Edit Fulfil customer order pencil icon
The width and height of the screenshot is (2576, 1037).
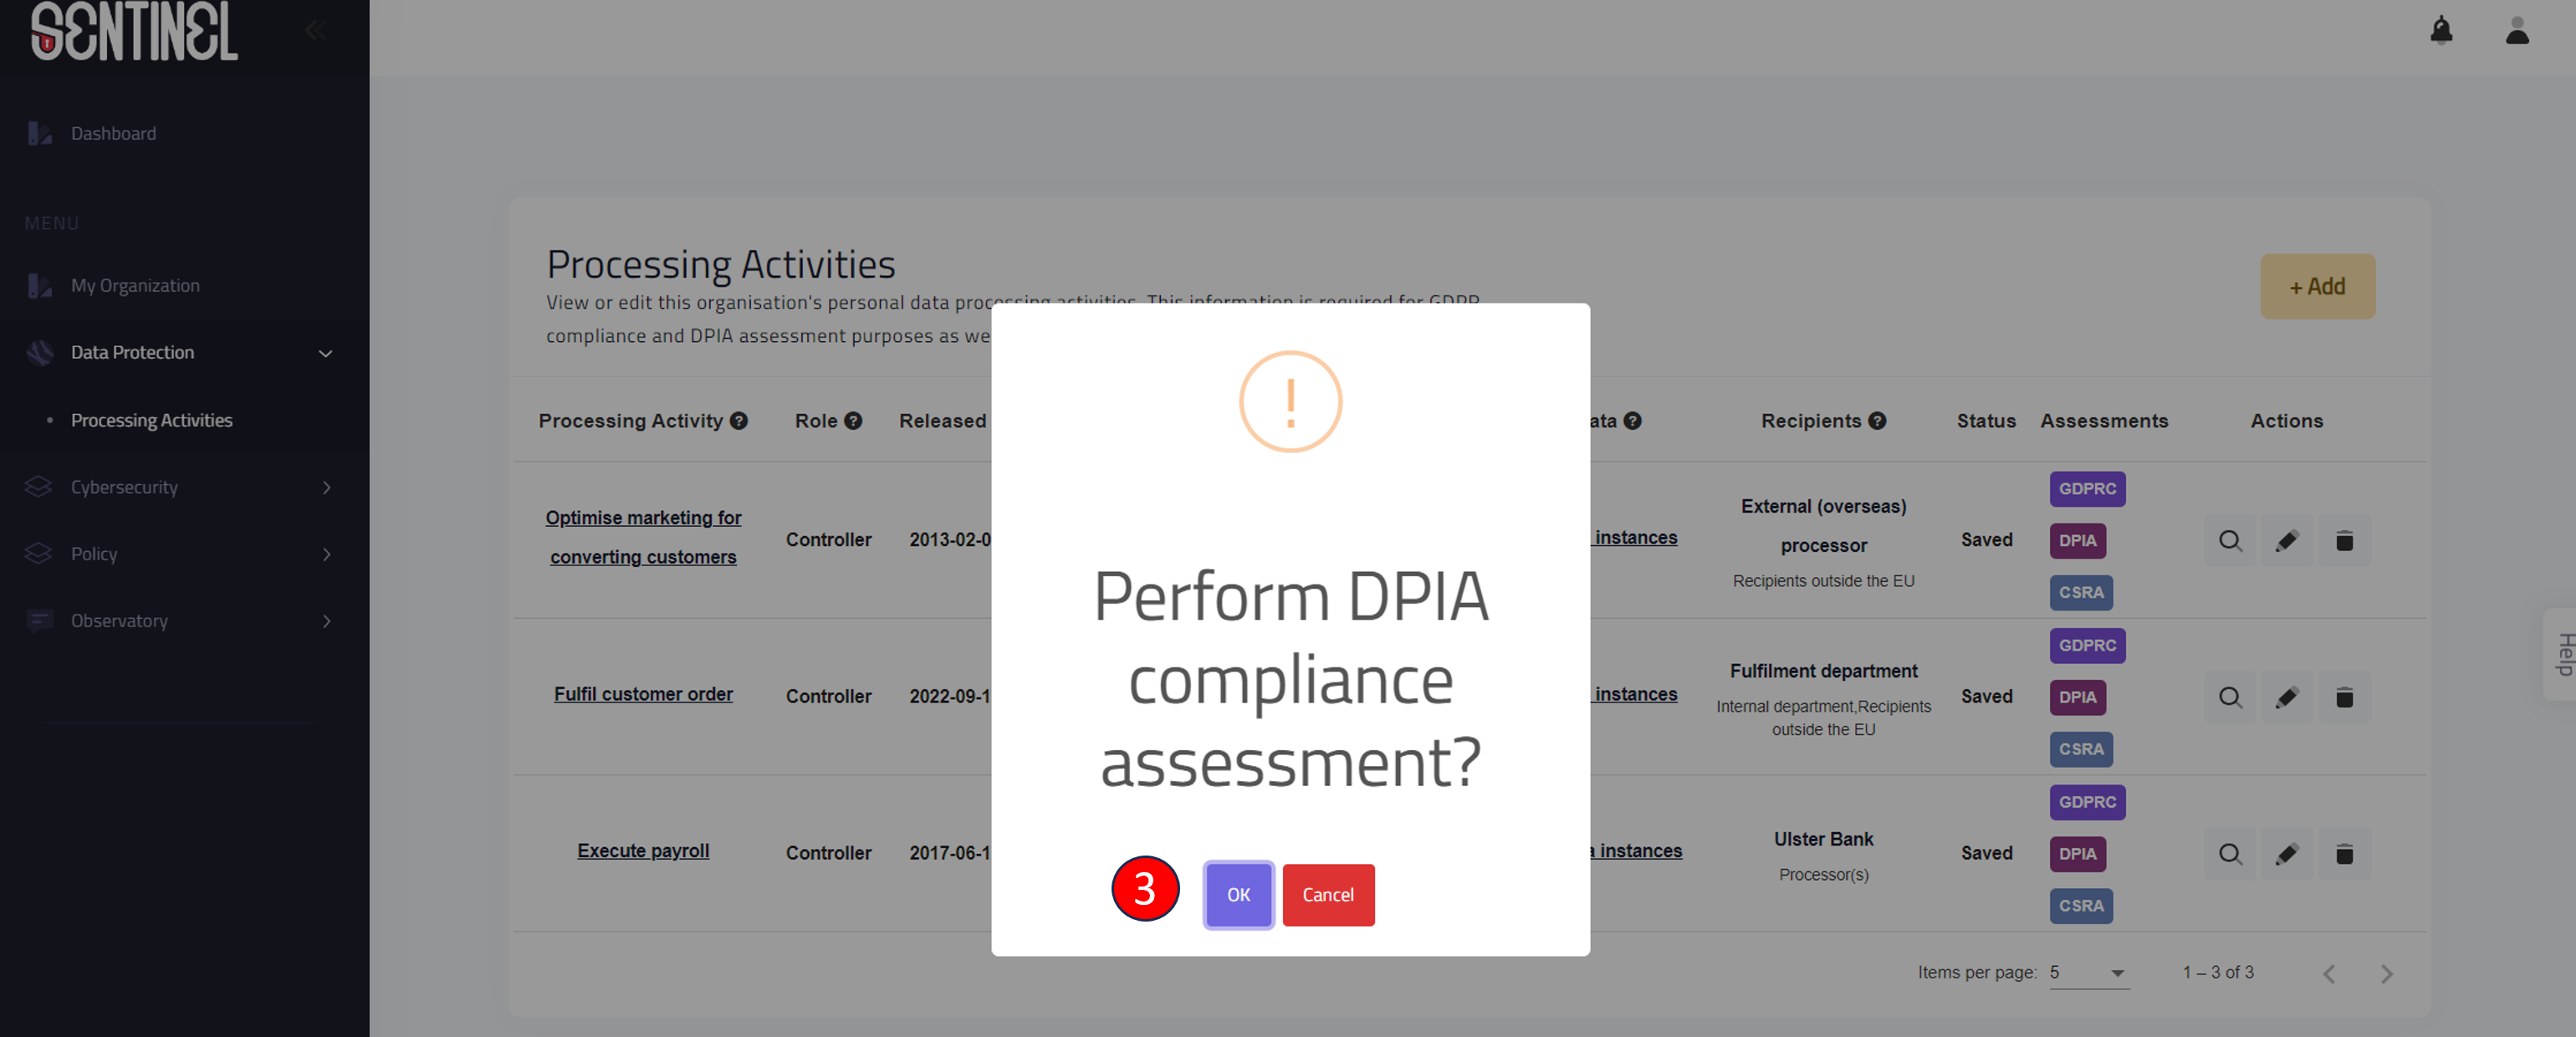coord(2287,698)
